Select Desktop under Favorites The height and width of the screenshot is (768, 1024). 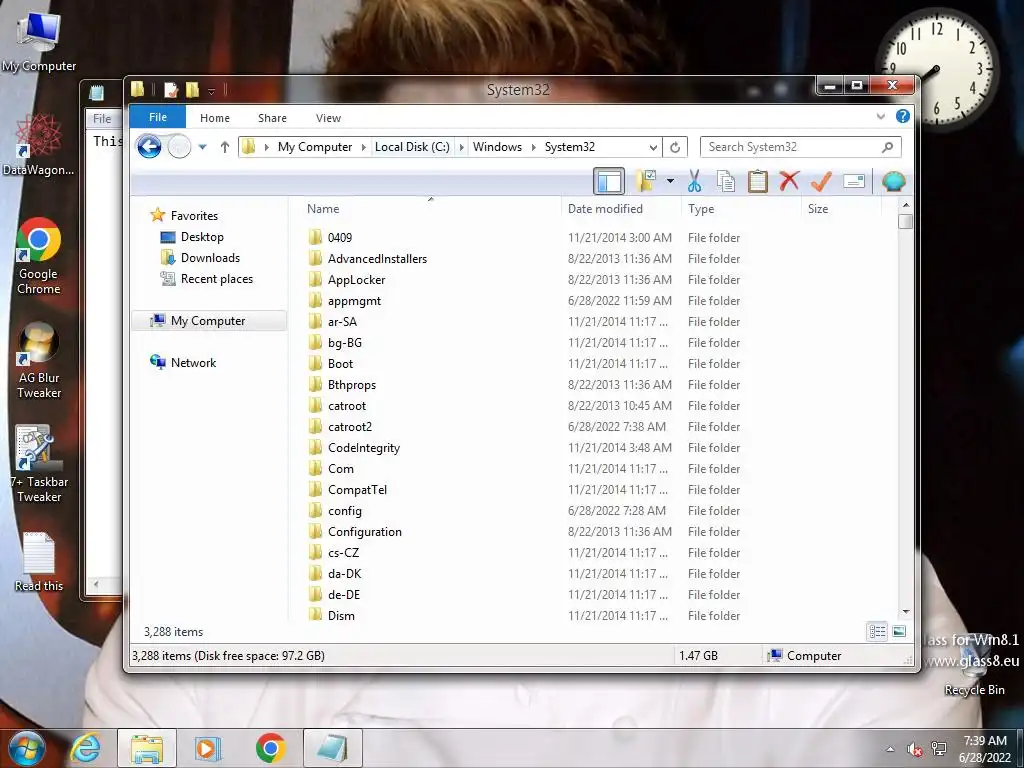coord(202,237)
